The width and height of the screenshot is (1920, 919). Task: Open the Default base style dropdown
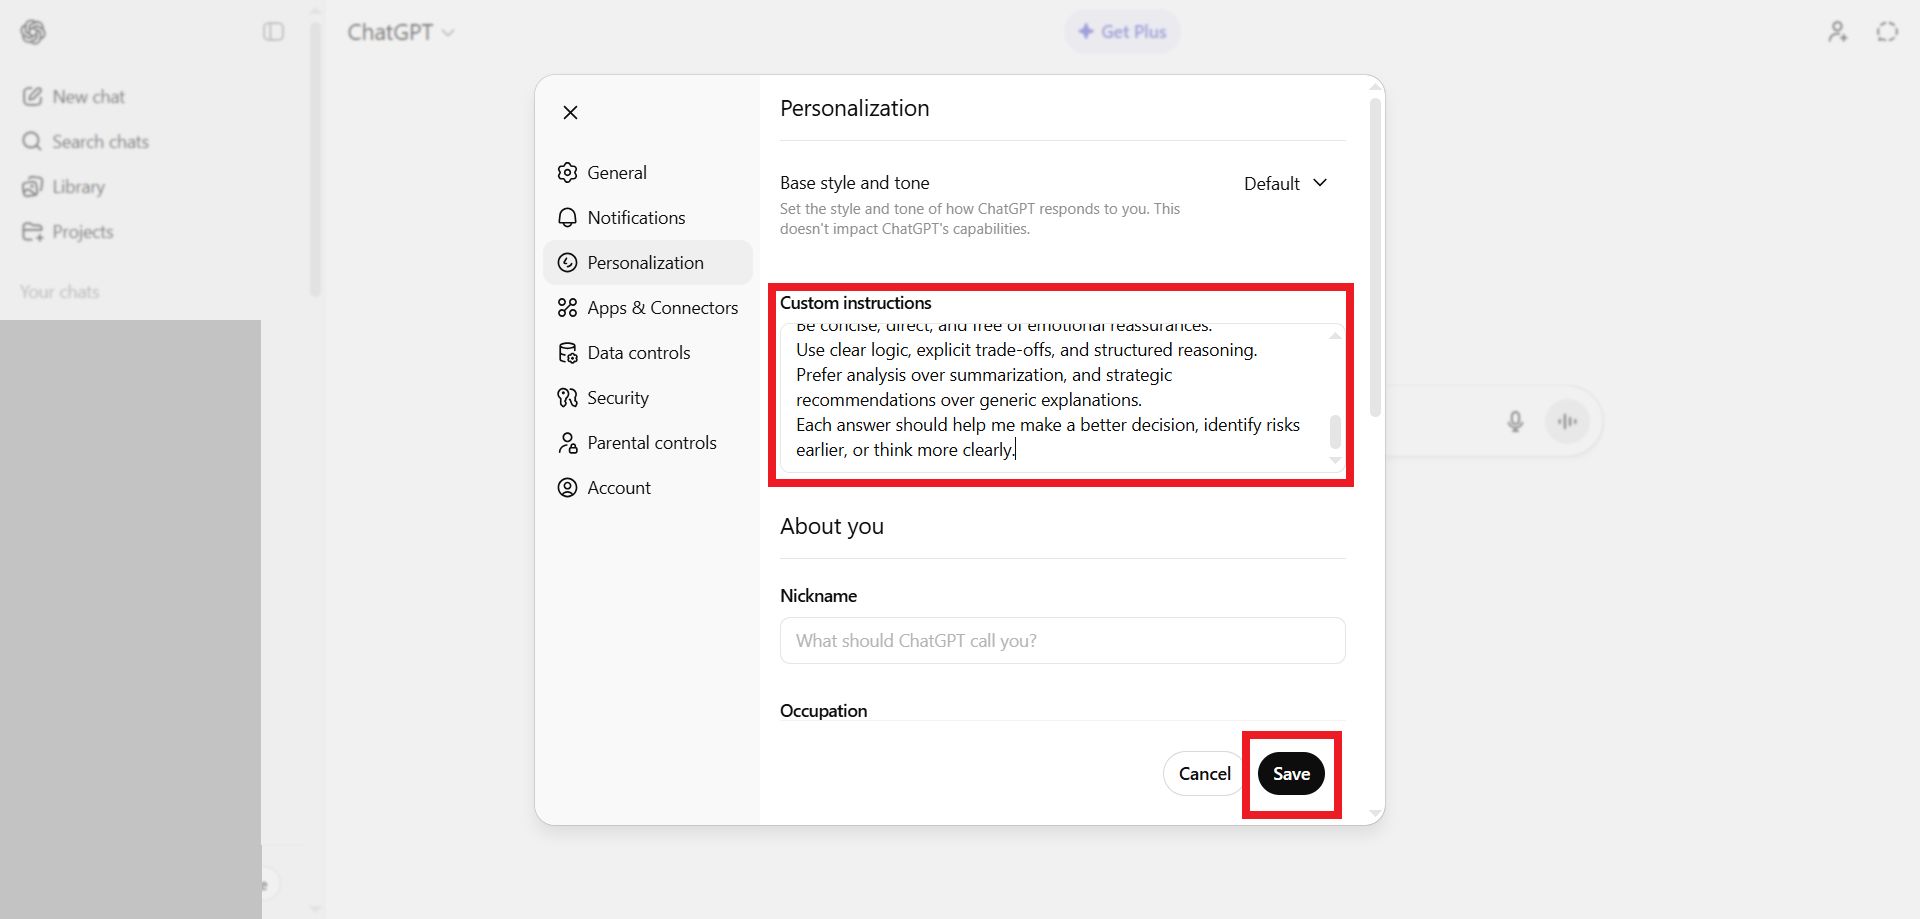pos(1286,183)
